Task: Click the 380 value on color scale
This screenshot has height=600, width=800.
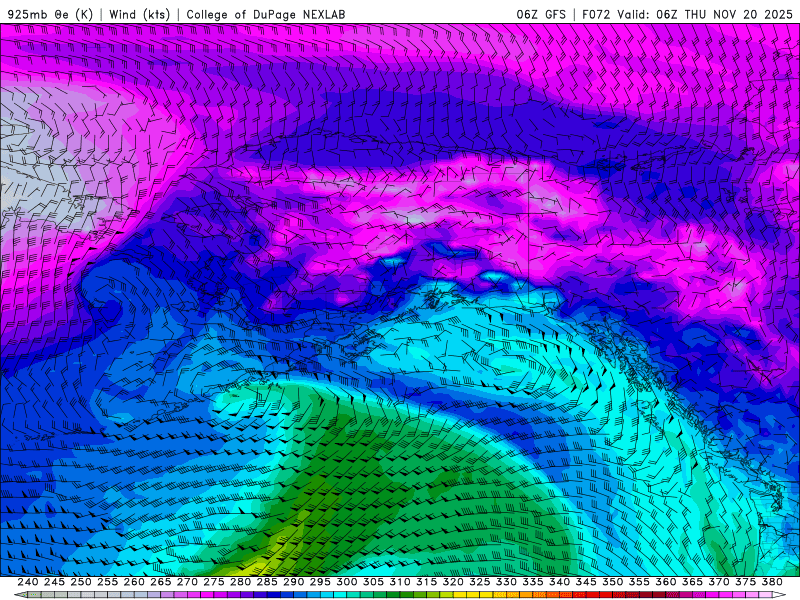Action: (772, 582)
